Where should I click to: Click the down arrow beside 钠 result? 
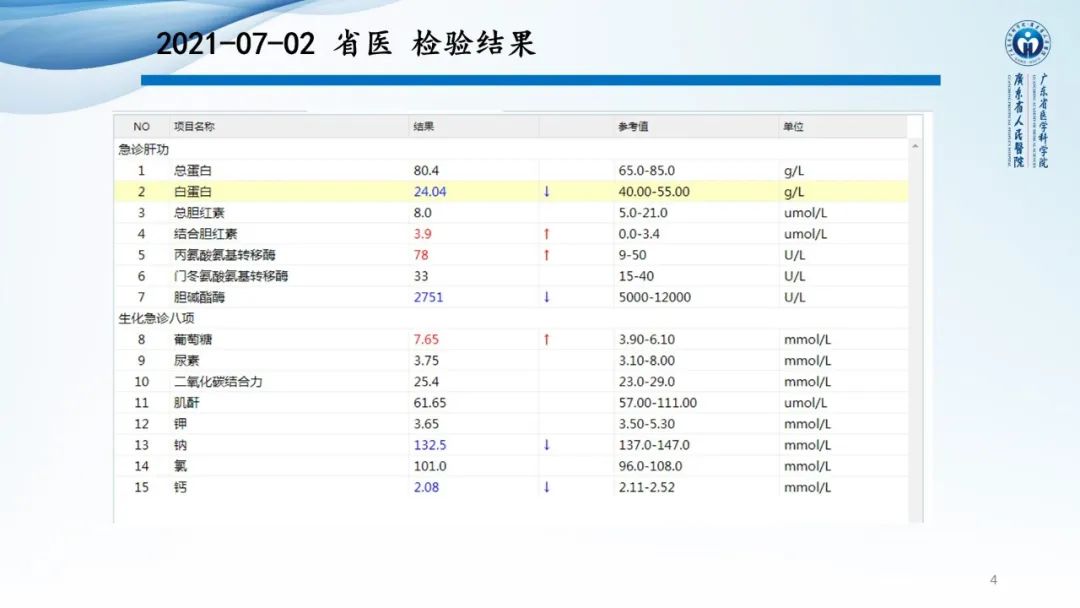coord(546,445)
